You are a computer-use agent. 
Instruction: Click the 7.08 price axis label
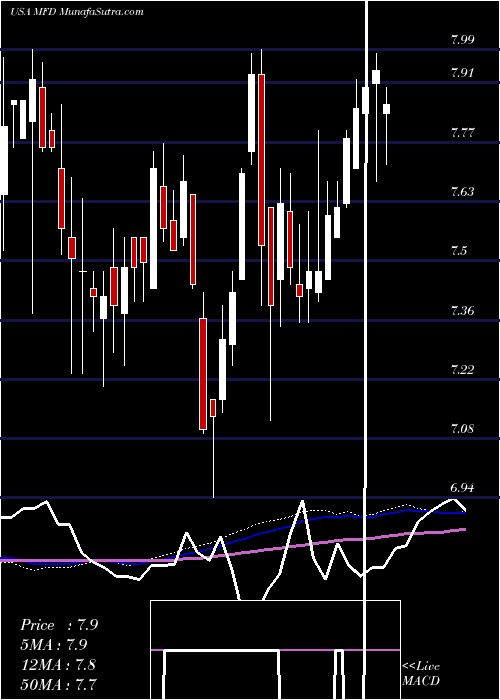point(462,429)
